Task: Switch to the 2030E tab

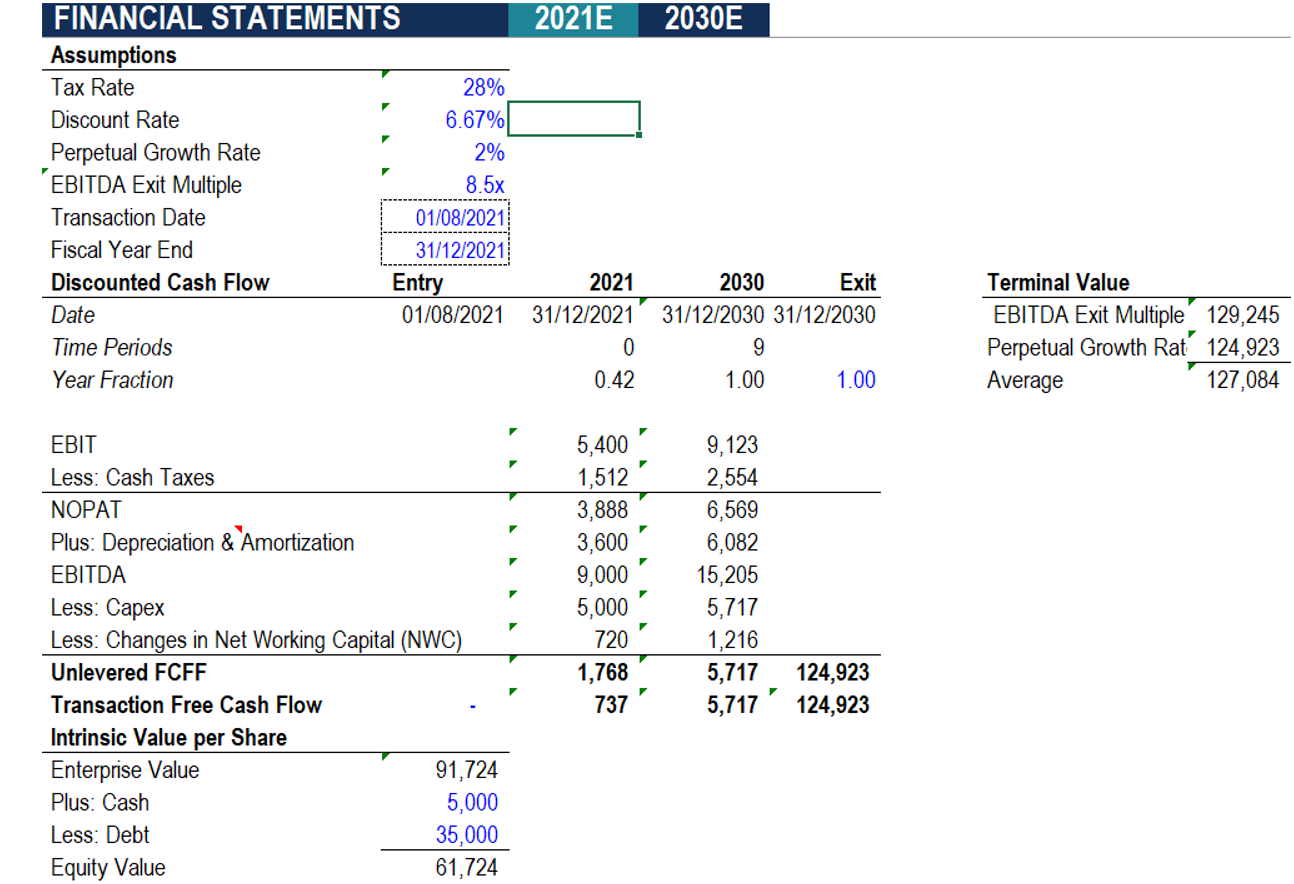Action: click(703, 18)
